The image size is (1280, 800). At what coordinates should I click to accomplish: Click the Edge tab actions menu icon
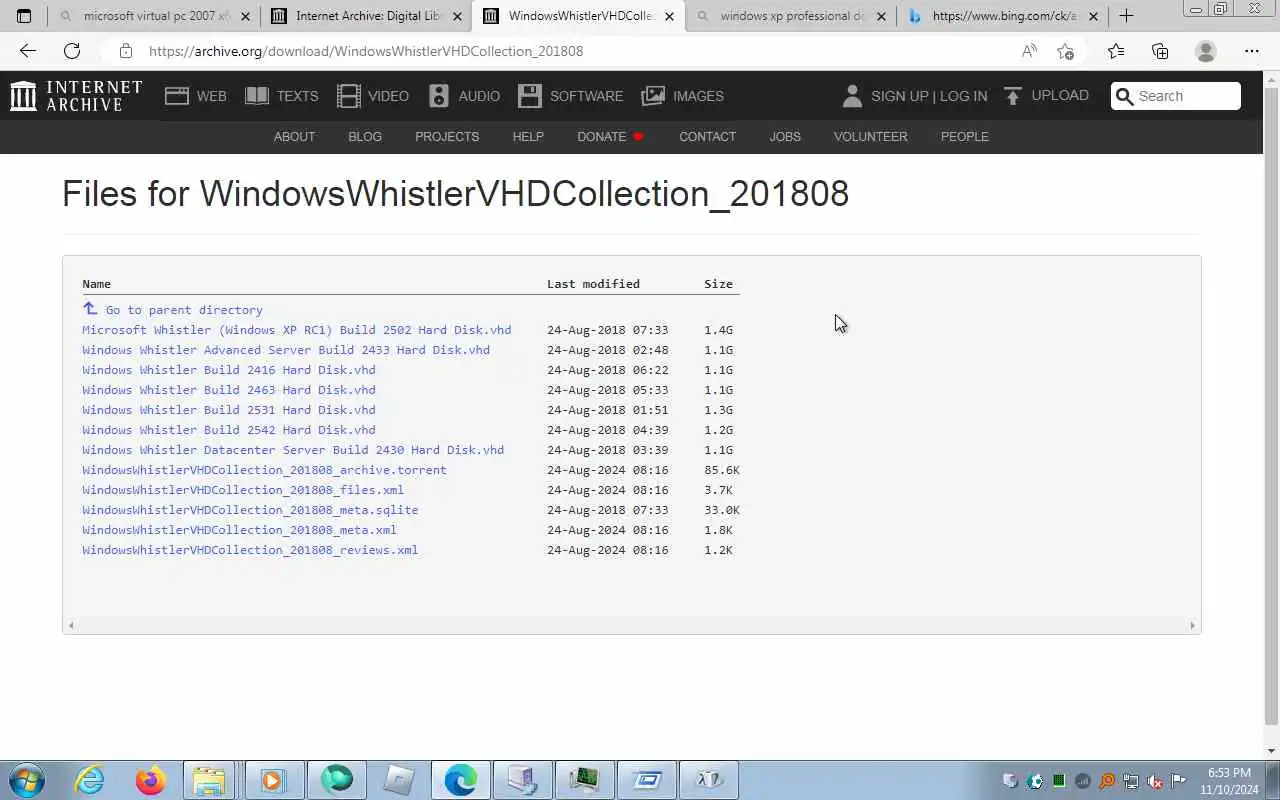pyautogui.click(x=24, y=16)
